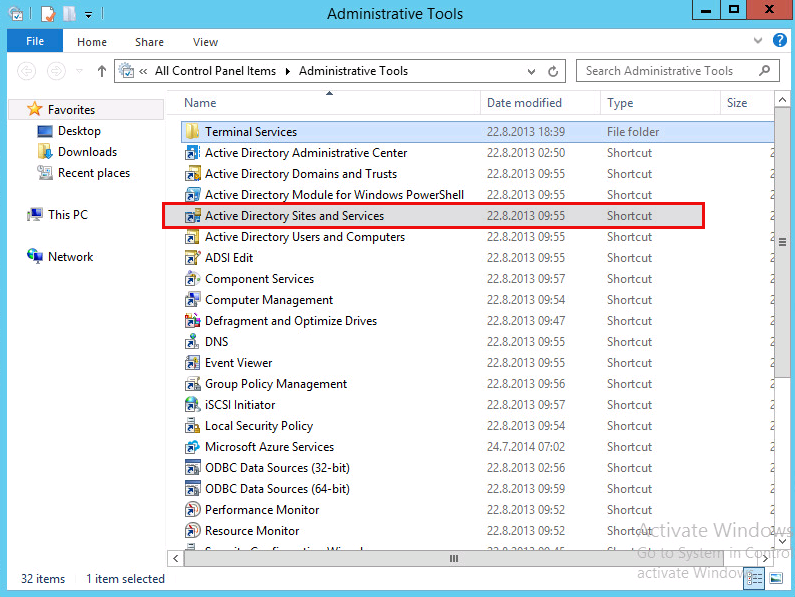
Task: Click the ODBC Data Sources (32-bit) icon
Action: coord(192,468)
